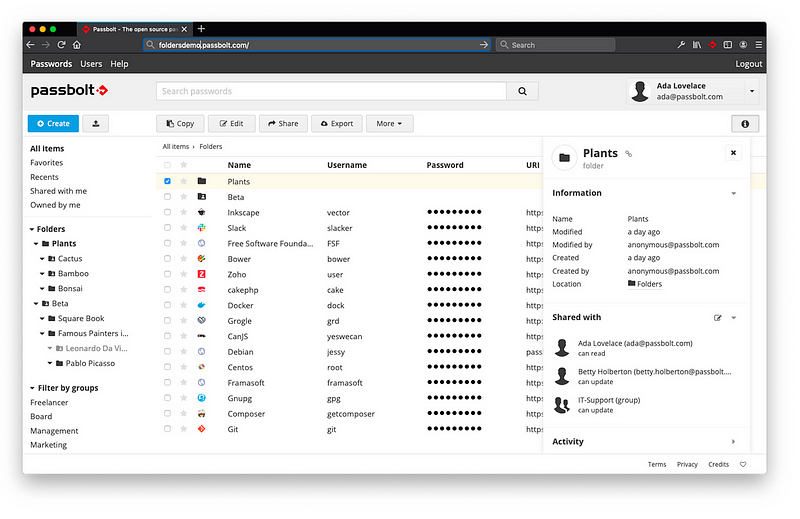Click the search magnifier button

[x=522, y=91]
